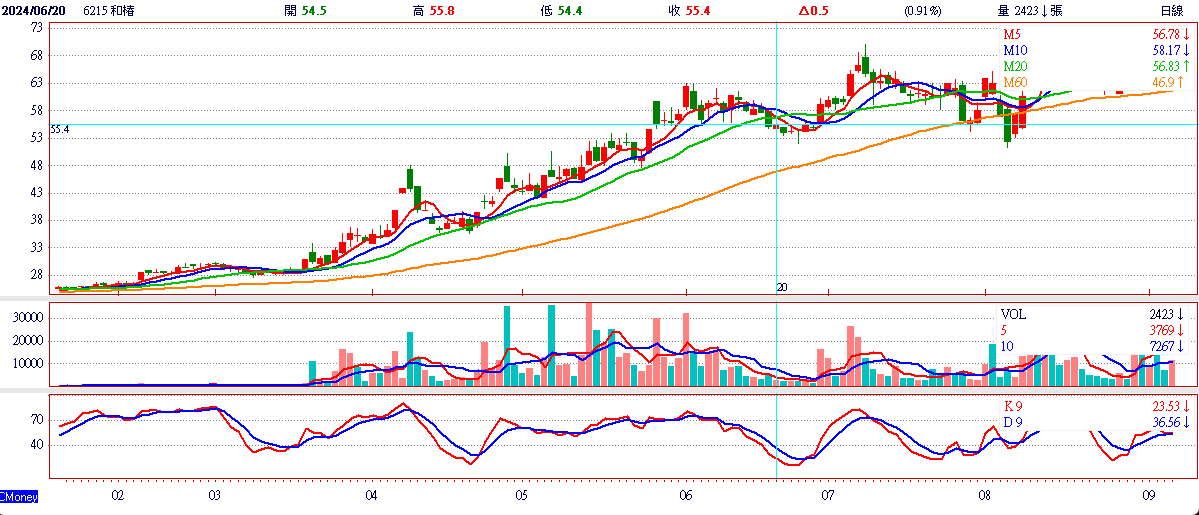Click the VOL label in volume panel
Viewport: 1199px width, 515px height.
click(1013, 315)
